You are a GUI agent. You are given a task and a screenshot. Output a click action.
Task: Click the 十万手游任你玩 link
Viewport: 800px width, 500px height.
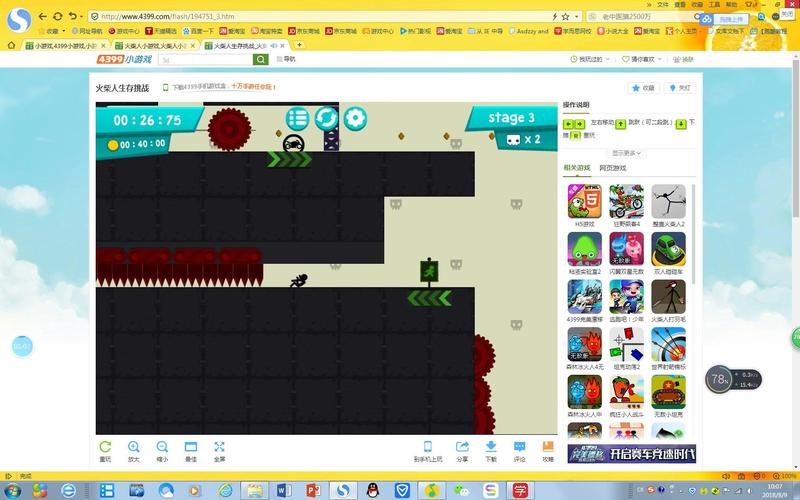255,88
